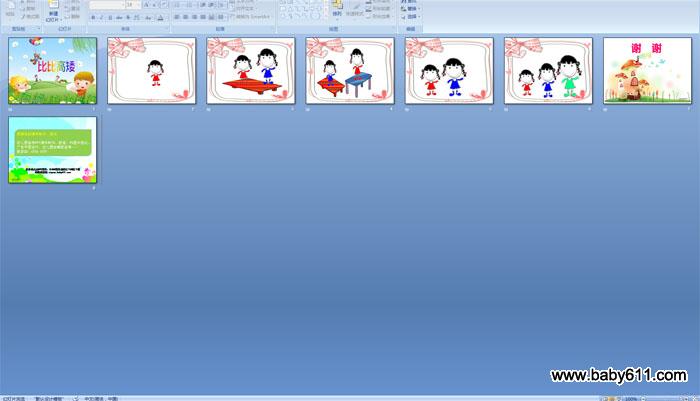This screenshot has height=401, width=700.
Task: Click the Quick Styles icon in drawing group
Action: tap(358, 10)
